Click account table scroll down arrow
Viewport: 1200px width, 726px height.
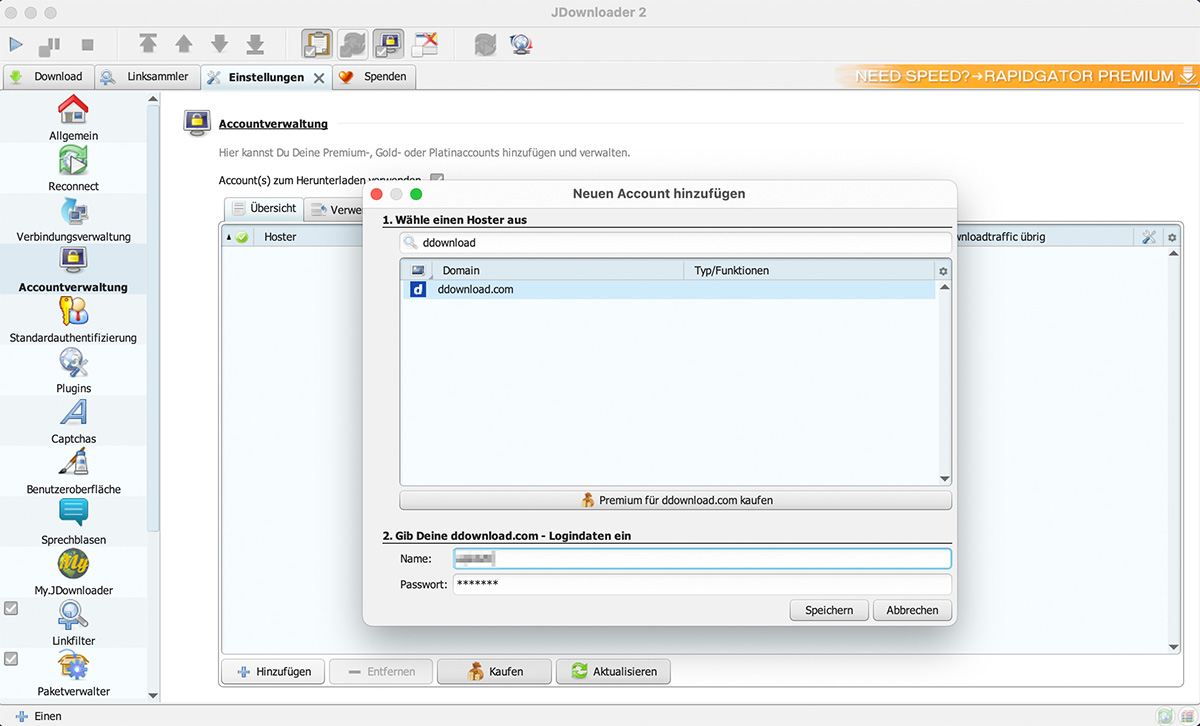click(x=1174, y=647)
